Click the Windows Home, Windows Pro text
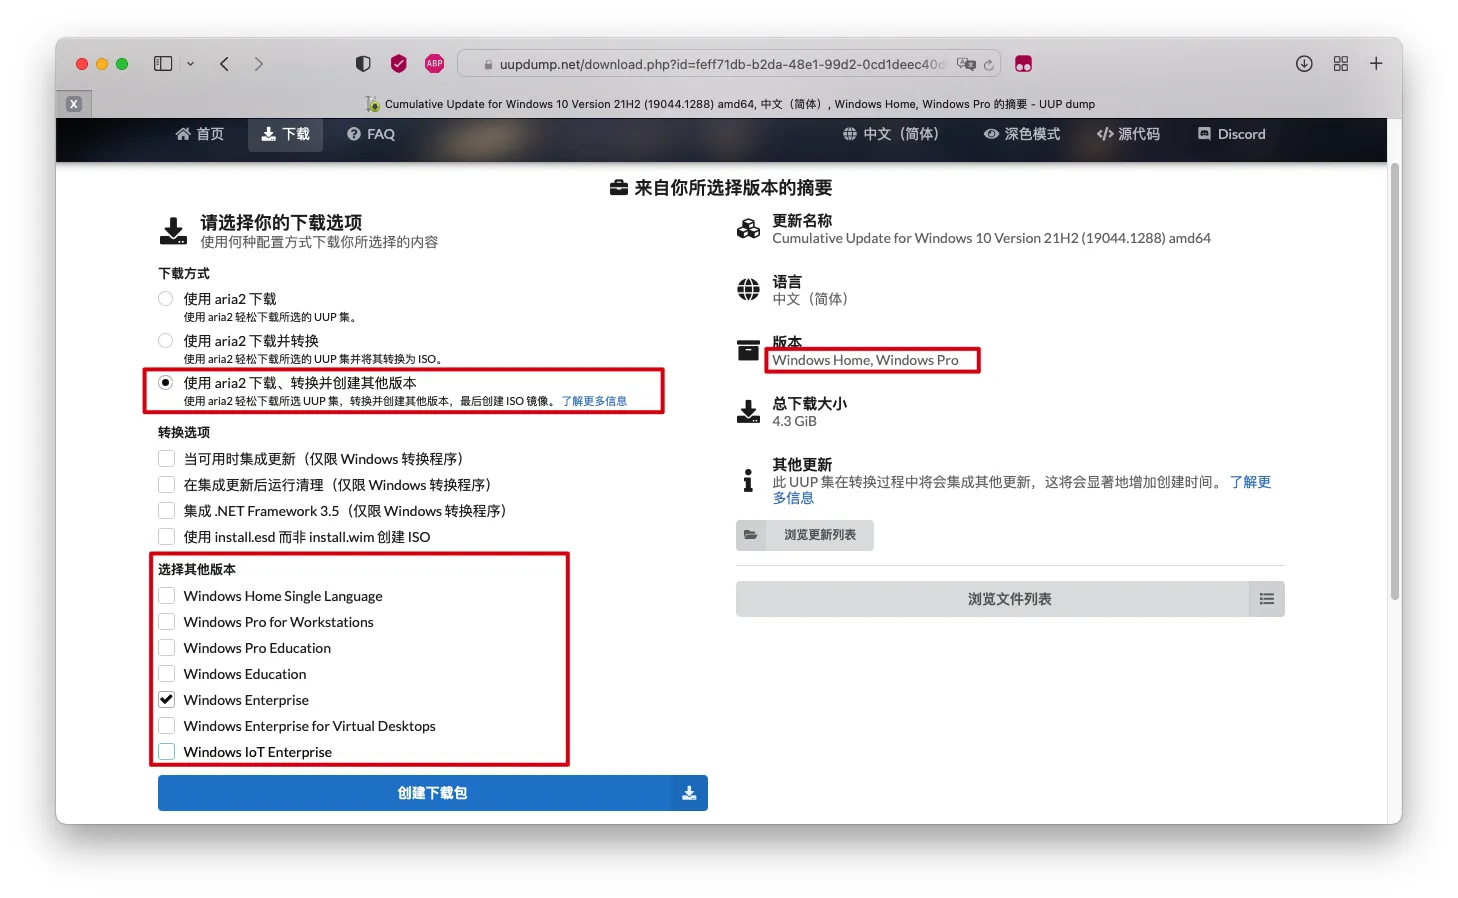Screen dimensions: 1458x898 coord(865,360)
